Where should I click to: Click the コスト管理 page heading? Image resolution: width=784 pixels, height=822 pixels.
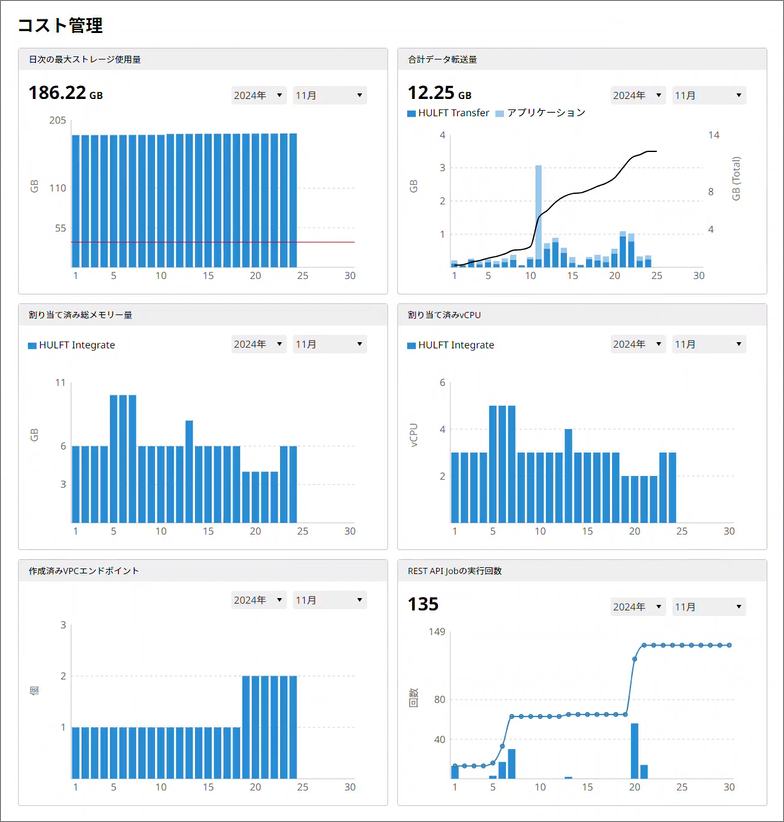pos(60,25)
